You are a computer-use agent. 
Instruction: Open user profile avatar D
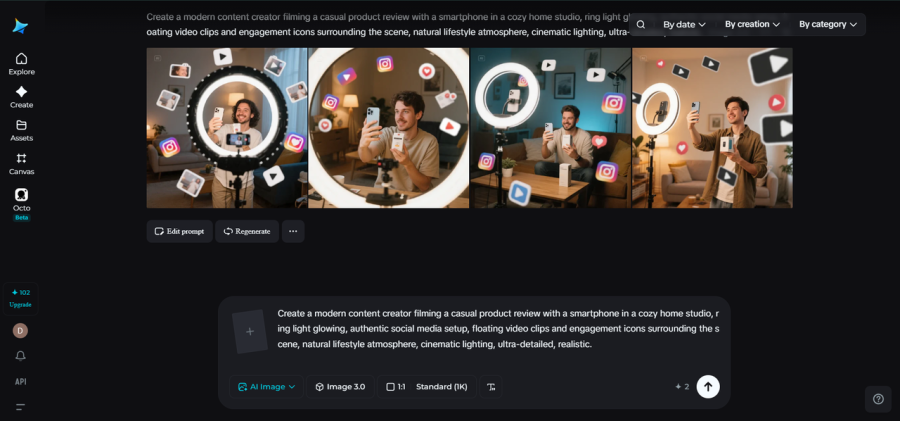pos(20,330)
